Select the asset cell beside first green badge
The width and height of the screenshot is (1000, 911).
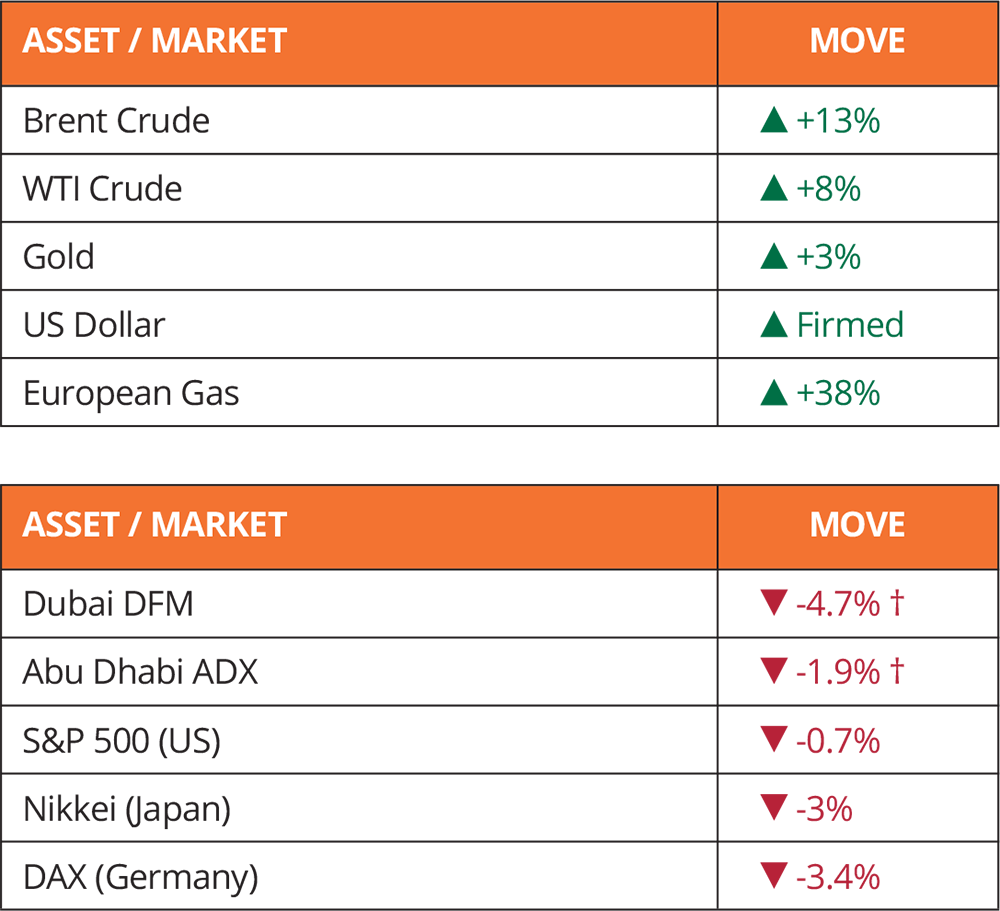[x=359, y=122]
